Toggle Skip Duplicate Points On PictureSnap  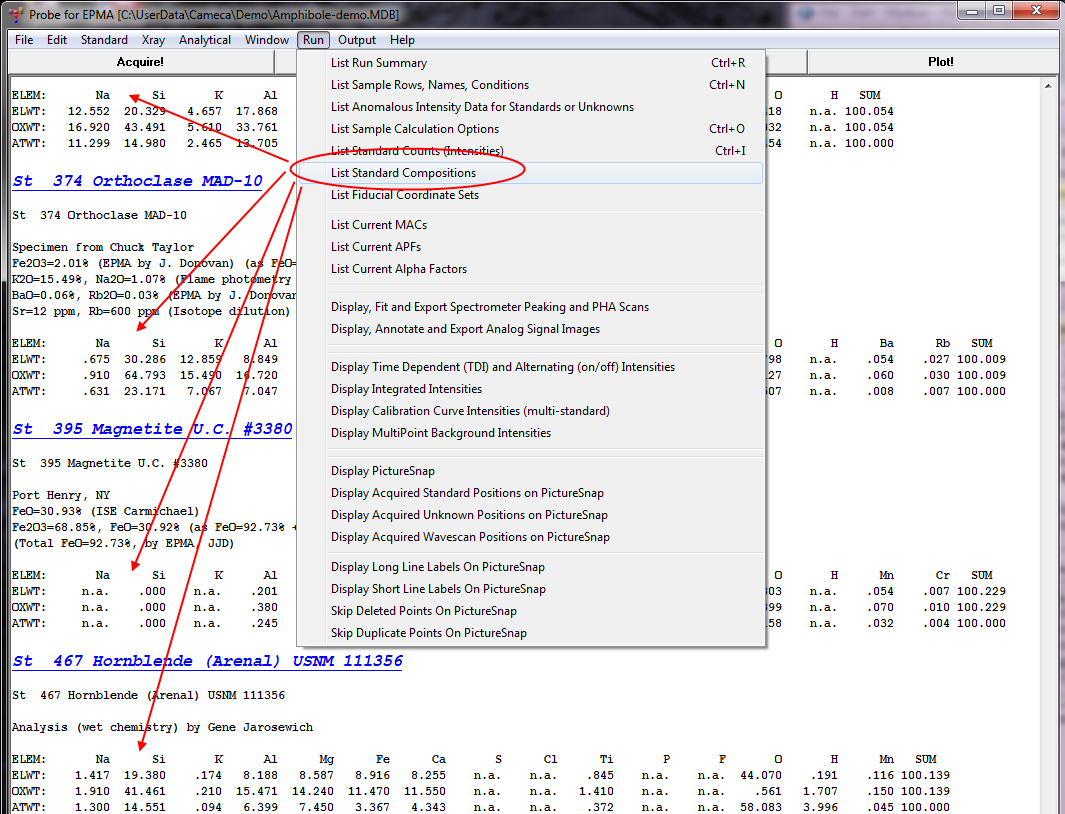pos(429,633)
